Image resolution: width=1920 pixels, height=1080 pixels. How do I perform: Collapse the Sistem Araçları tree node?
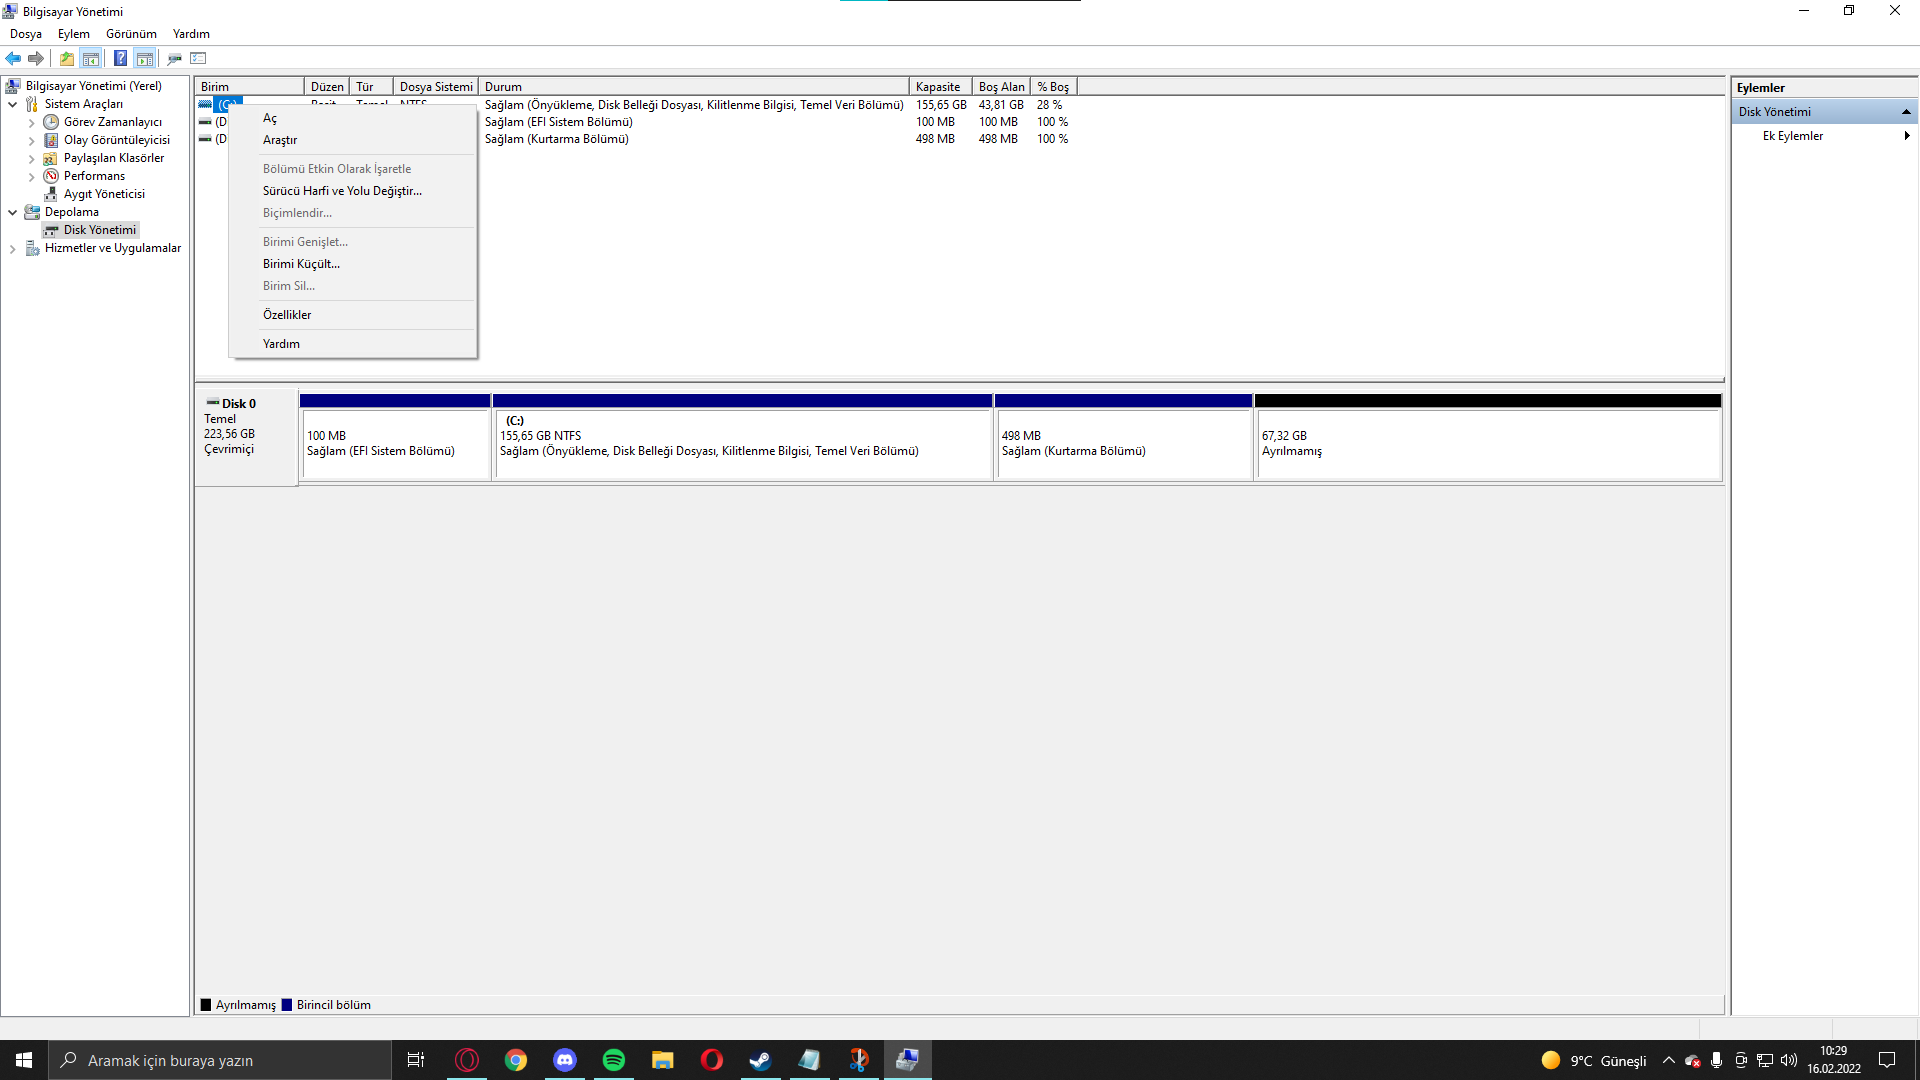(12, 104)
